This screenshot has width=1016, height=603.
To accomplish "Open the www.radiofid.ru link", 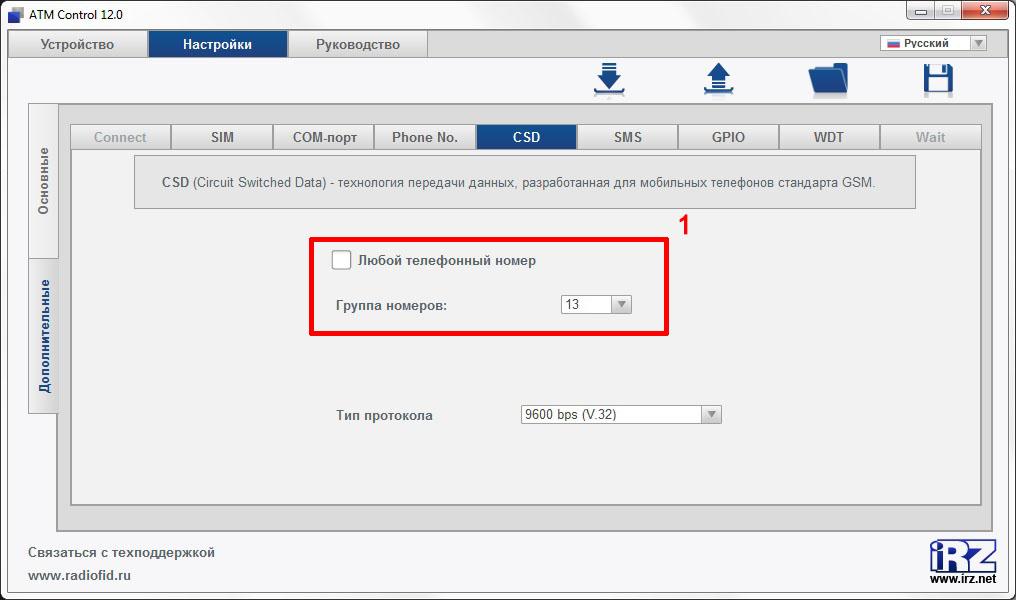I will coord(79,575).
